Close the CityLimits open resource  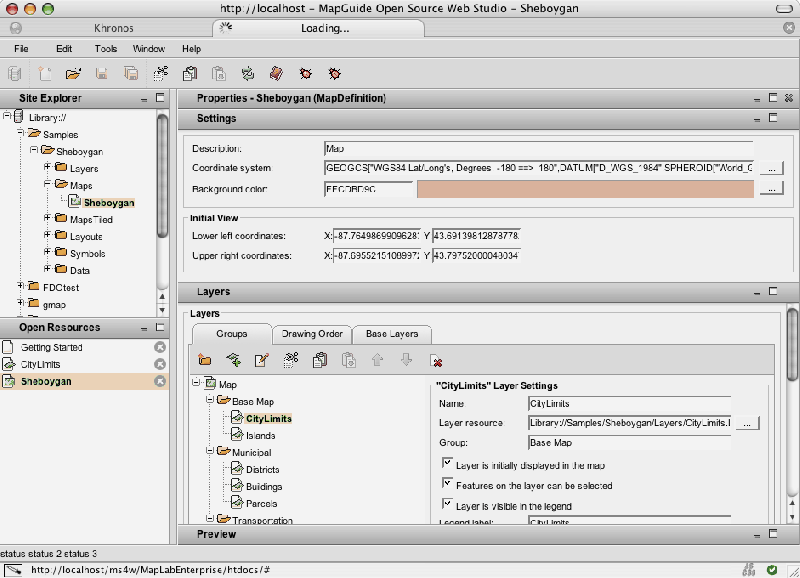pos(160,365)
